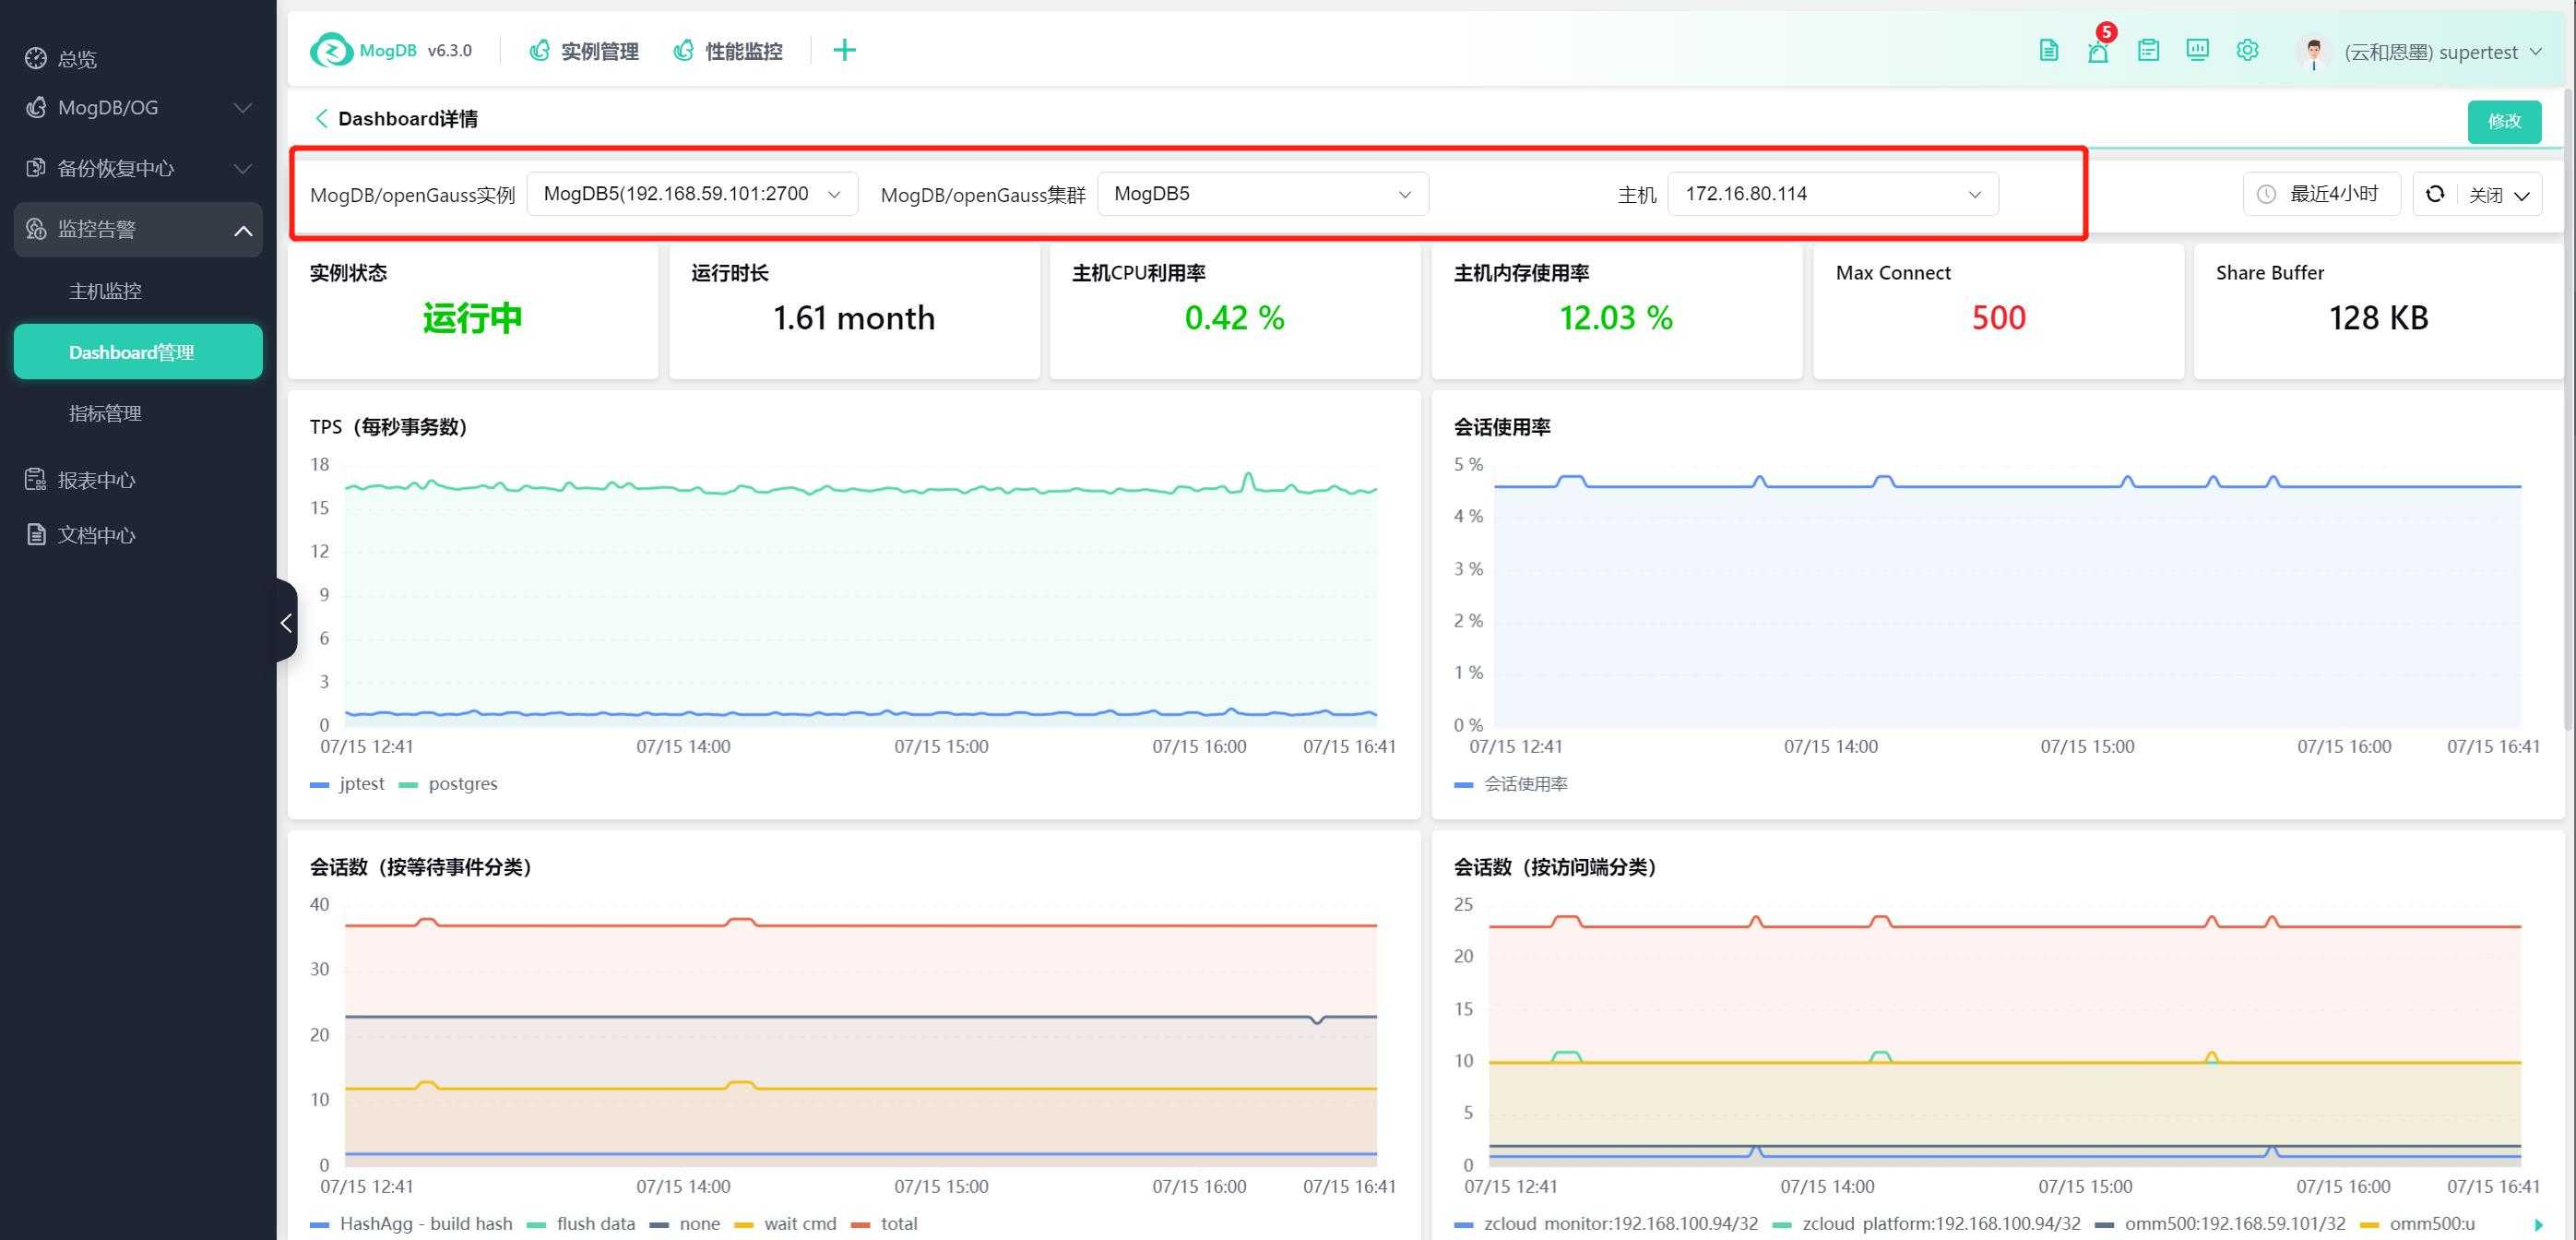Go back using Dashboard详情 arrow
Viewport: 2576px width, 1240px height.
(x=321, y=118)
